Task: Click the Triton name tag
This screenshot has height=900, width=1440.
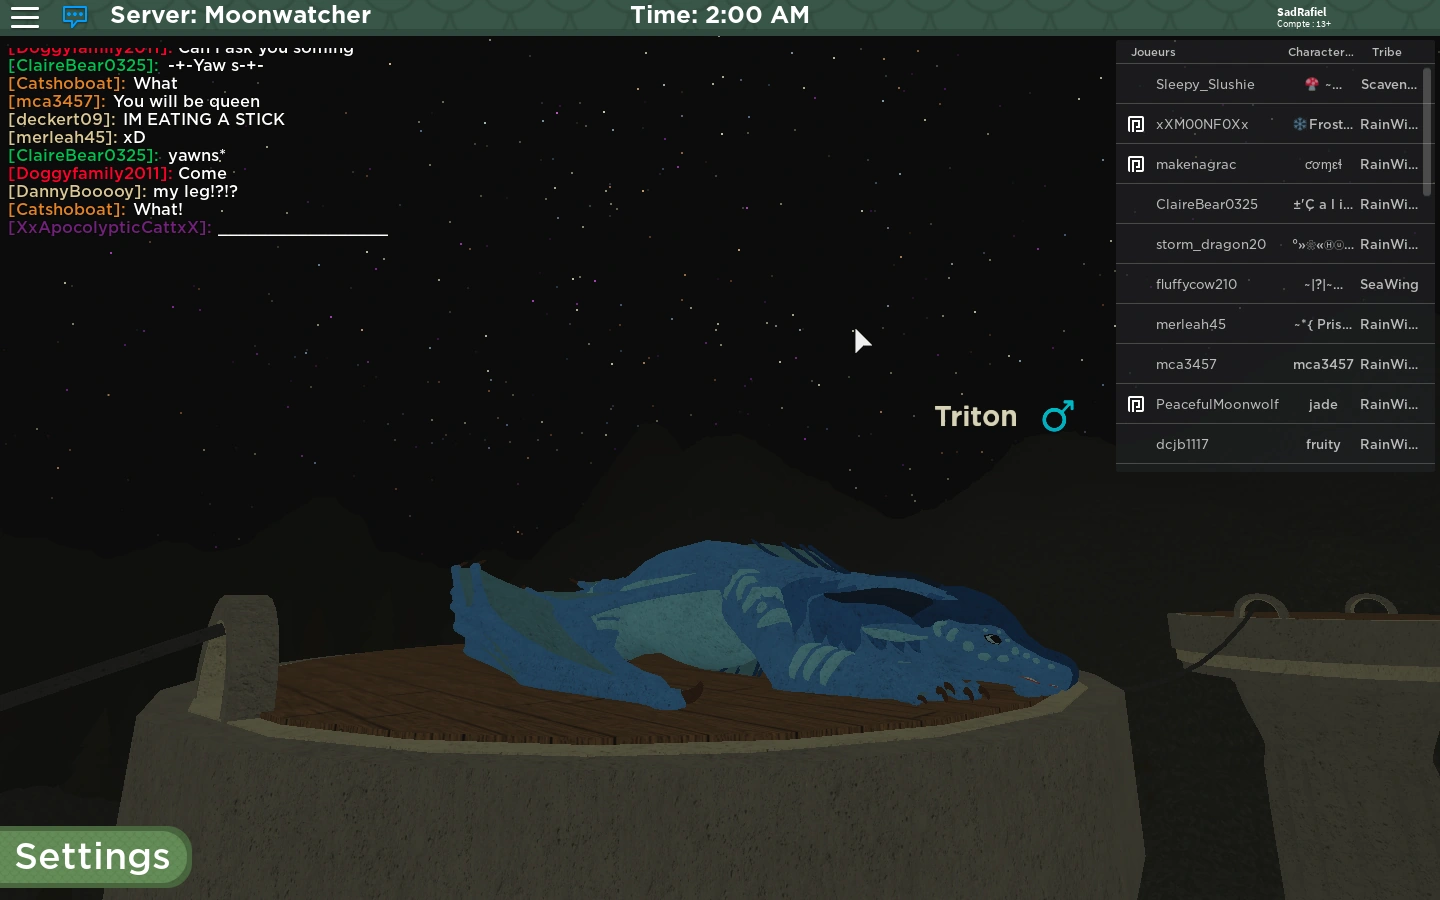Action: pos(975,416)
